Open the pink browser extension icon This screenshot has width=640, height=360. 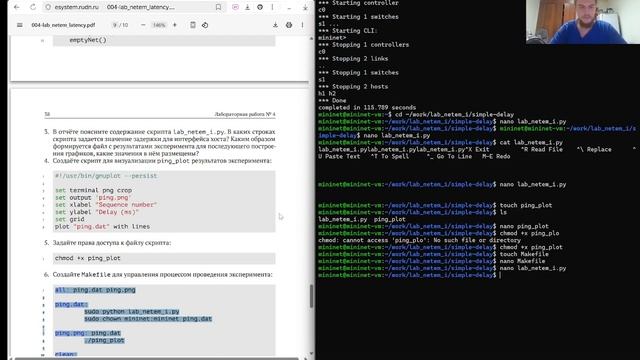pos(236,7)
